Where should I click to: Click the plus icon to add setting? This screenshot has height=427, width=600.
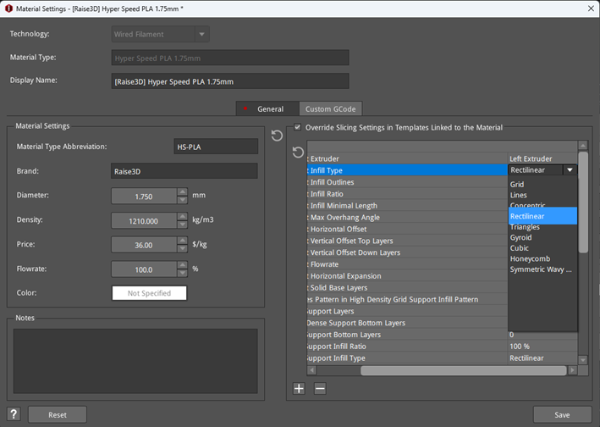(x=299, y=388)
